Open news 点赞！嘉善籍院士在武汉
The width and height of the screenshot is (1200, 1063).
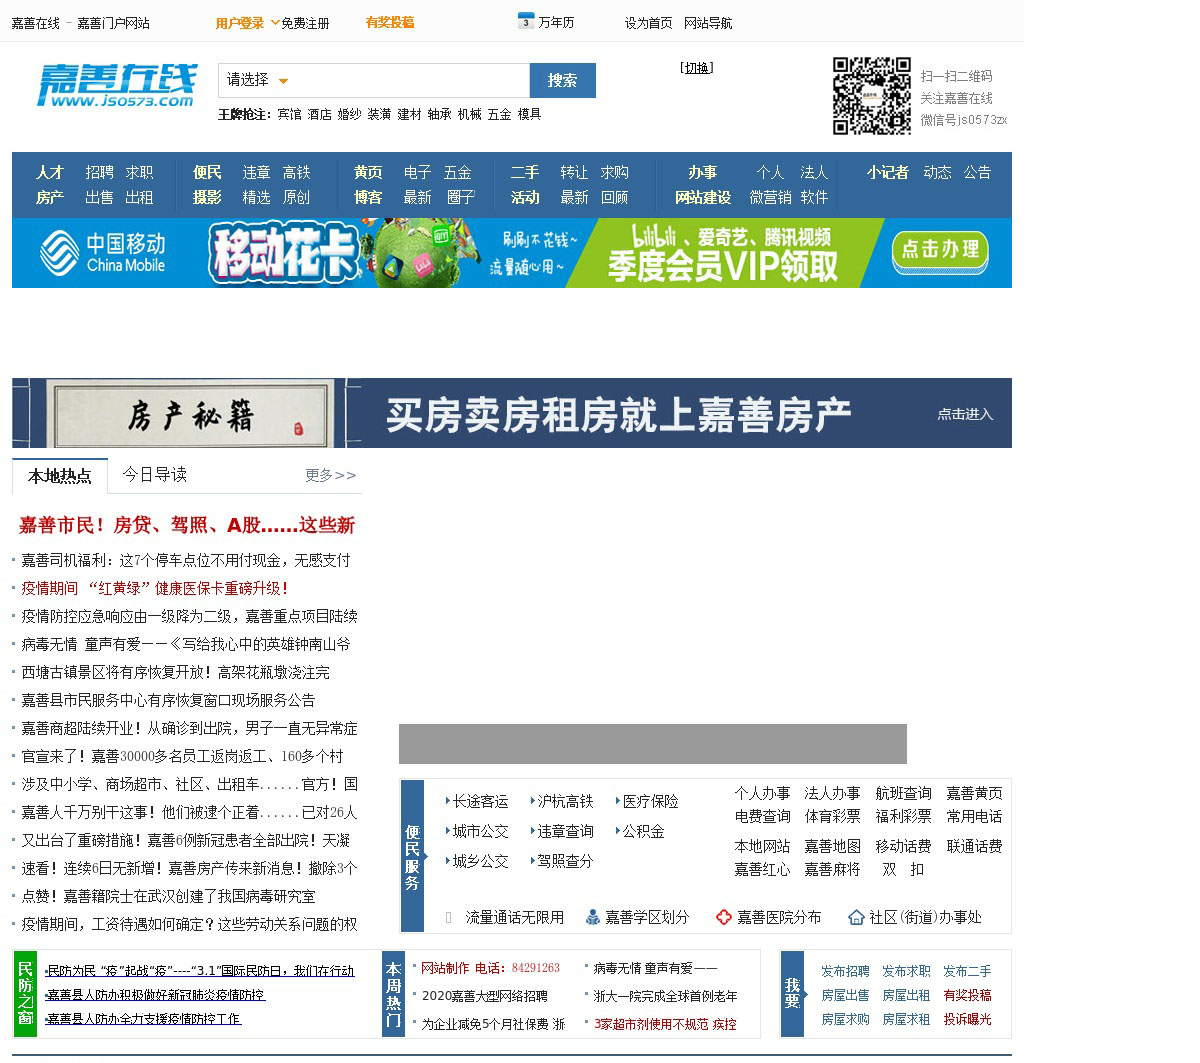coord(168,896)
